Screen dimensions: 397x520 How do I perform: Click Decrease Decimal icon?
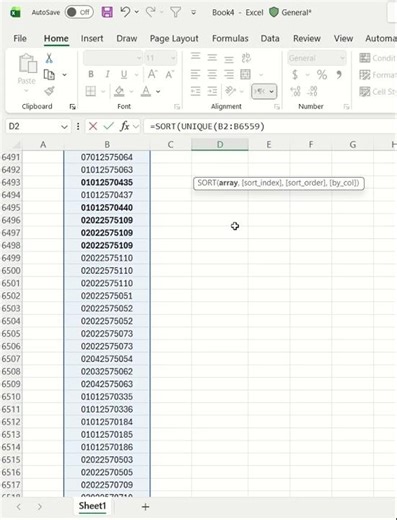pyautogui.click(x=313, y=91)
